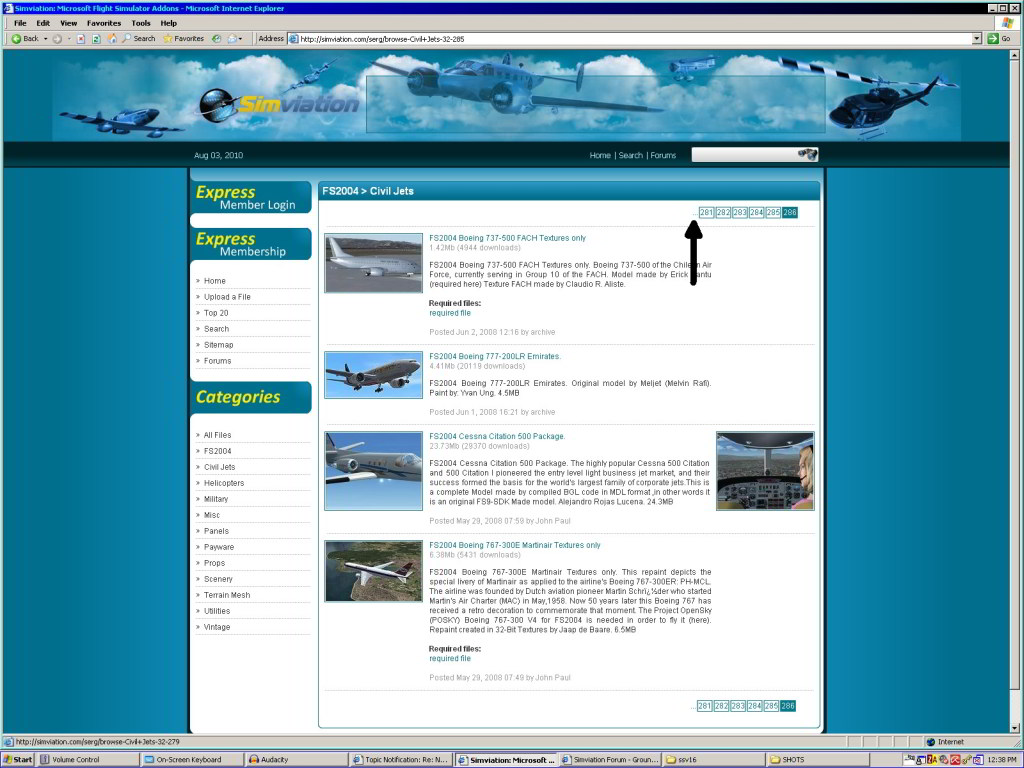1024x768 pixels.
Task: Click the Boeing 767-300E Martinair thumbnail
Action: click(374, 571)
